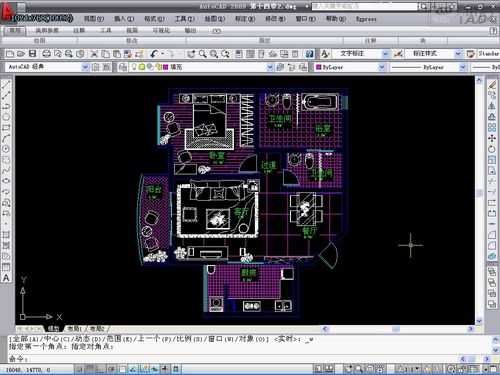Click the Undo arrow icon
The width and height of the screenshot is (500, 375).
point(154,54)
